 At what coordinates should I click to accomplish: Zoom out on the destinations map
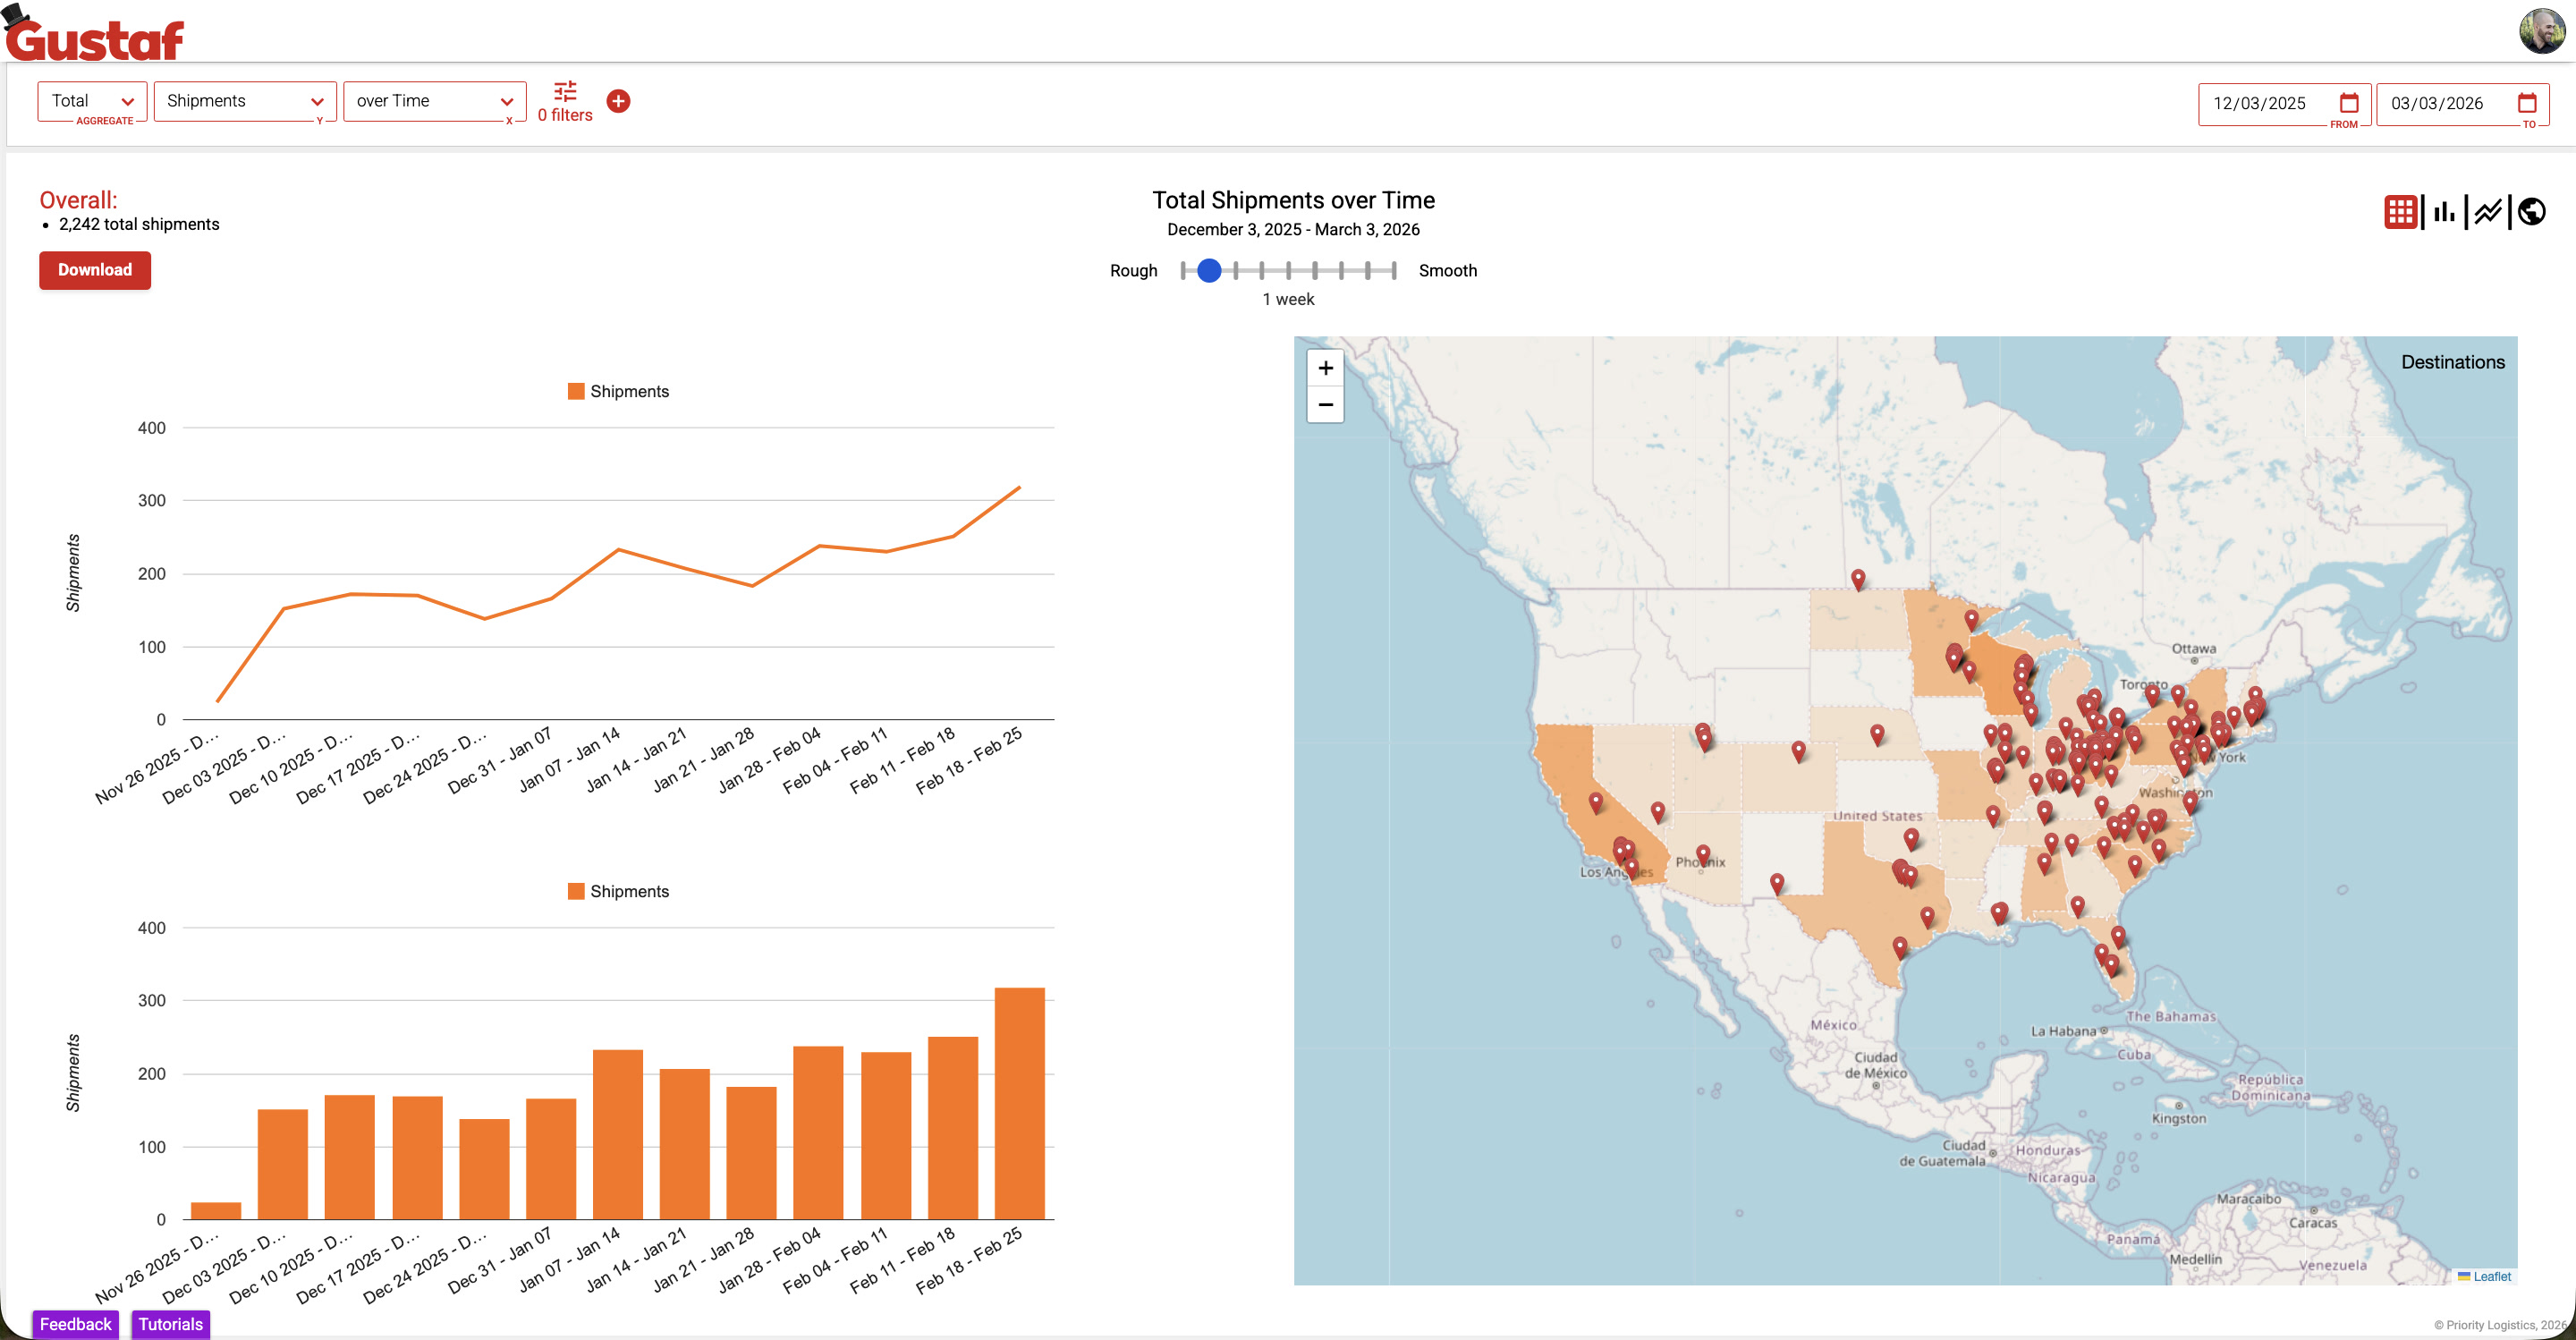1325,405
